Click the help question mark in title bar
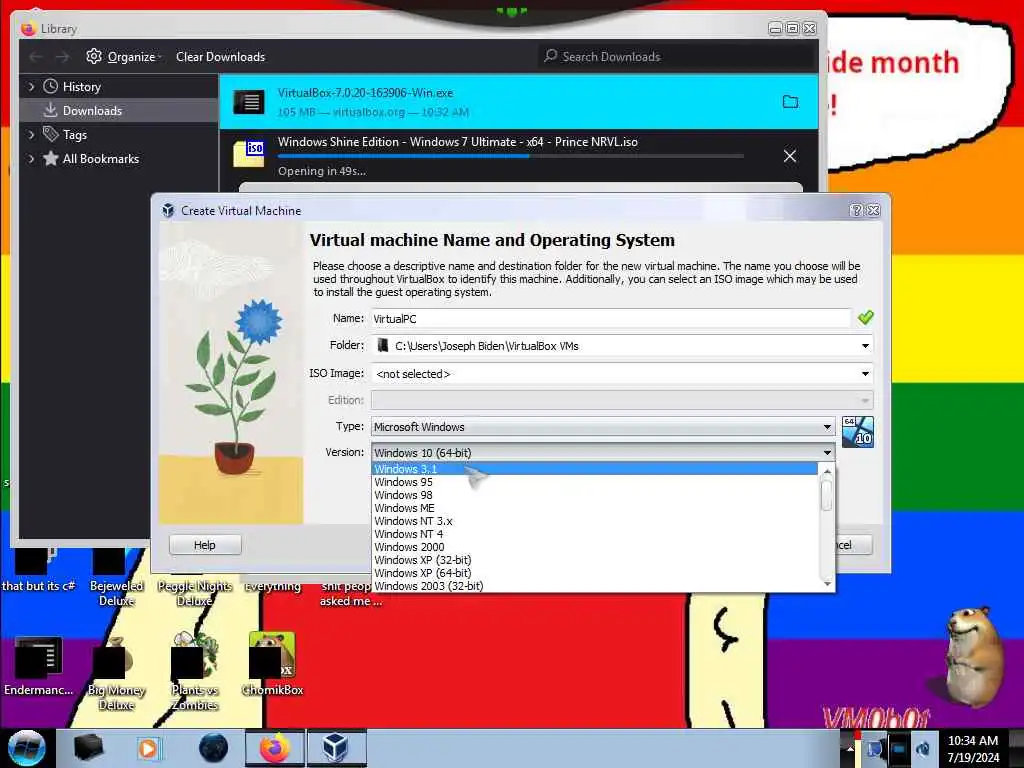This screenshot has width=1024, height=768. [x=856, y=210]
